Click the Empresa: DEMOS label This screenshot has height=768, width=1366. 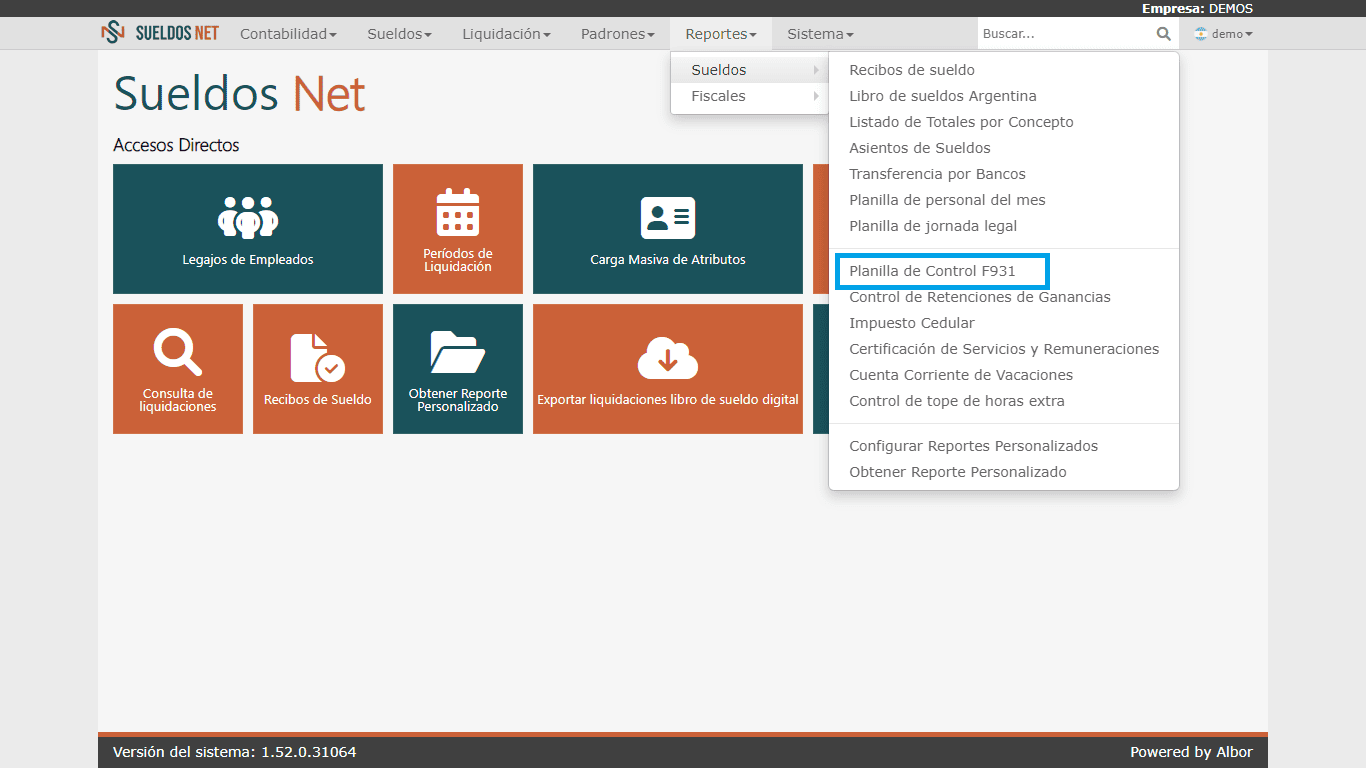[1197, 8]
